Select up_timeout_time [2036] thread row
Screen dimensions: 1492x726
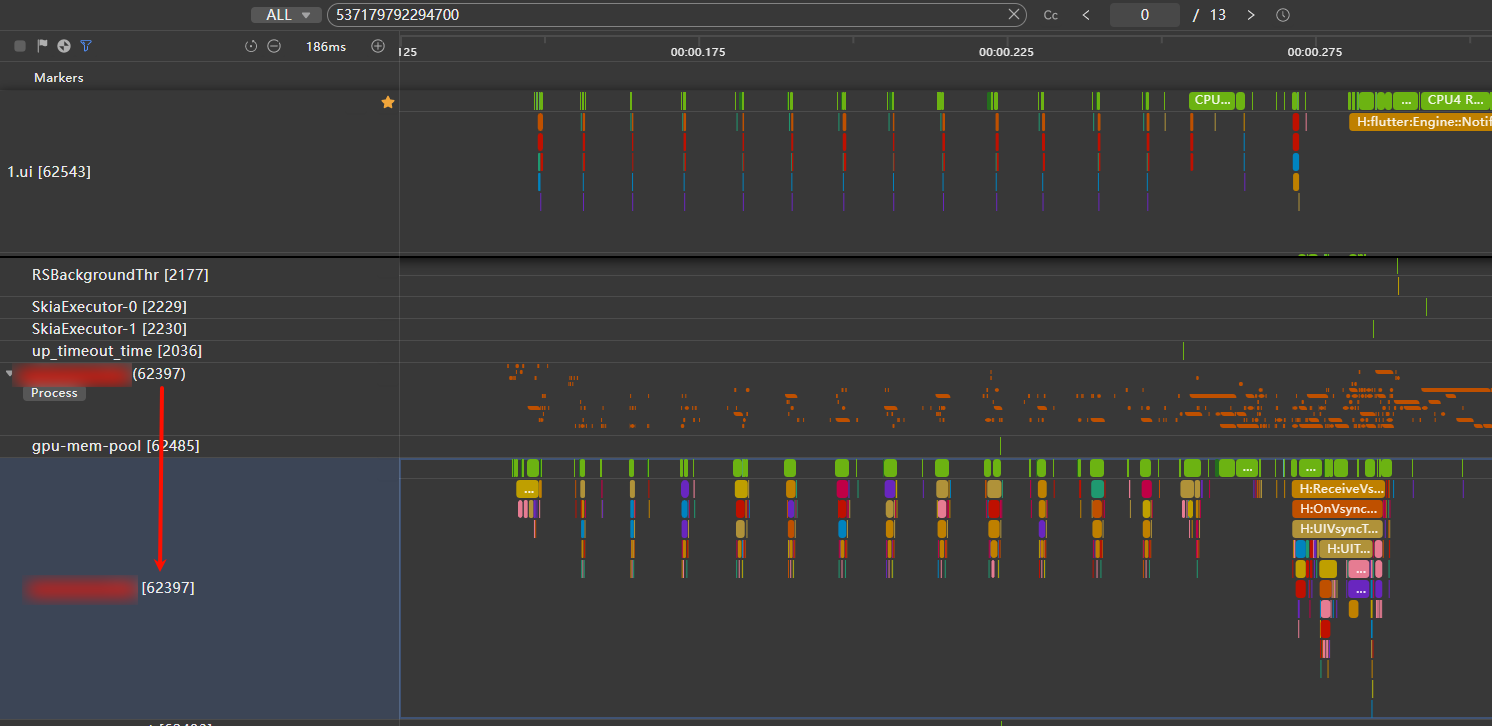[200, 351]
